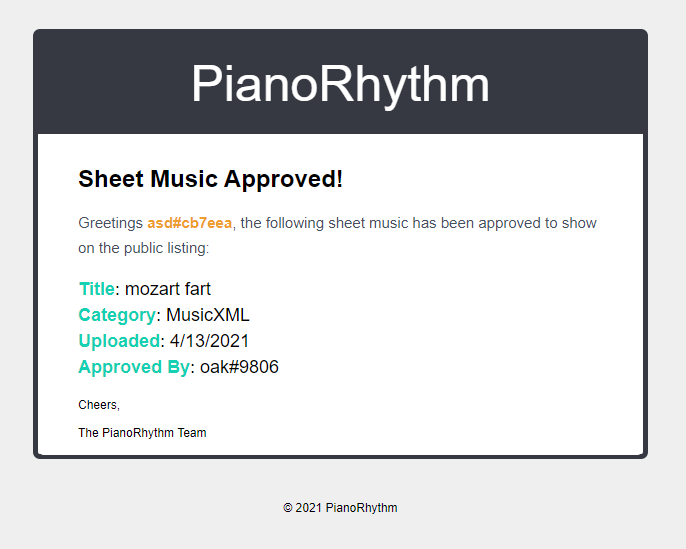
Task: Click the text 'on the public listing:'
Action: coord(144,248)
